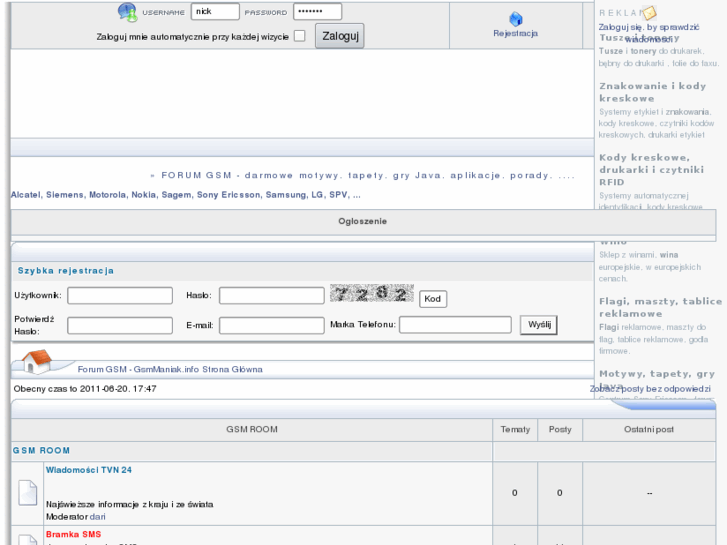Open the Motywy, tapety, gry ad link
Screen dimensions: 727x545
click(x=657, y=374)
